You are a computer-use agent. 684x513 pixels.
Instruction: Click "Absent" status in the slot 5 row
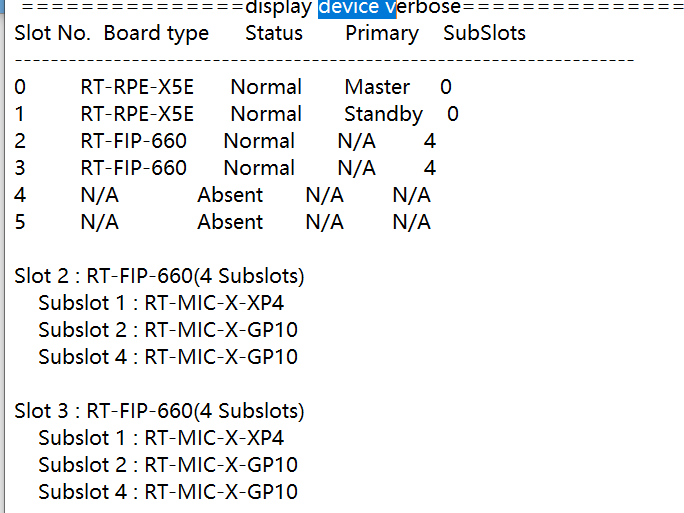tap(230, 222)
